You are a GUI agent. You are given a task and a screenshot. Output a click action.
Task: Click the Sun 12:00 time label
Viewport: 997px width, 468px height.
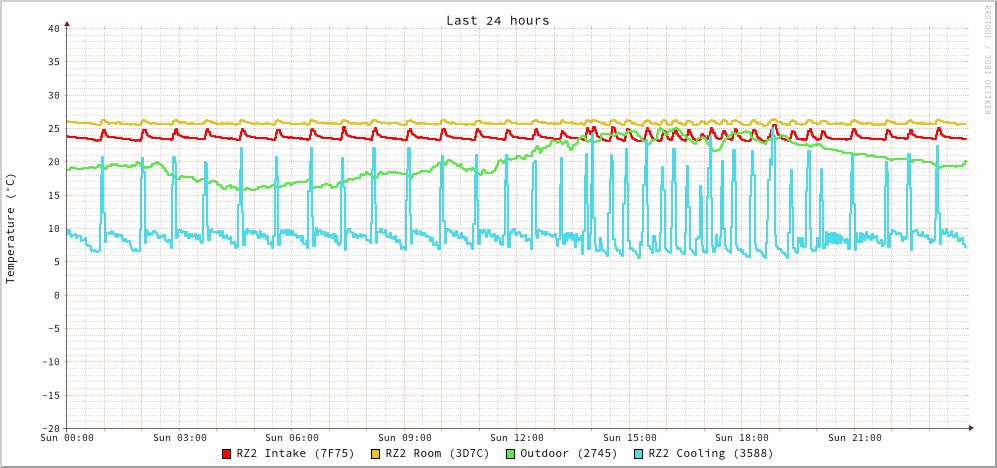(x=517, y=438)
